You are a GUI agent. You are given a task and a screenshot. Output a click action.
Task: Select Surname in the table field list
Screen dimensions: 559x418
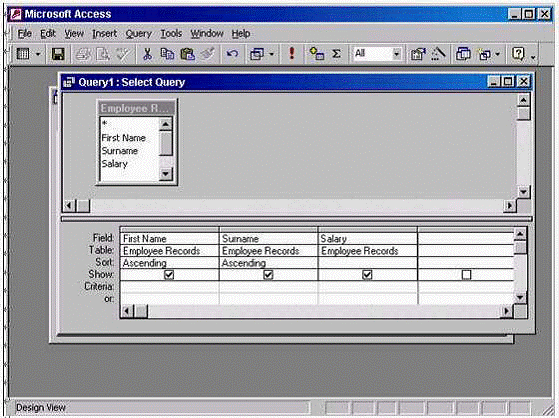[x=119, y=151]
